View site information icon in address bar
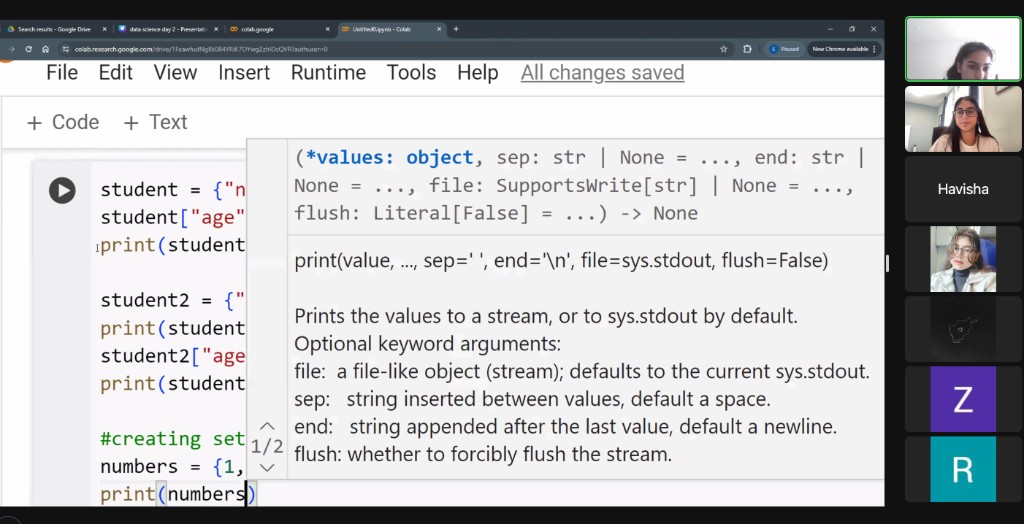The width and height of the screenshot is (1024, 524). (65, 49)
